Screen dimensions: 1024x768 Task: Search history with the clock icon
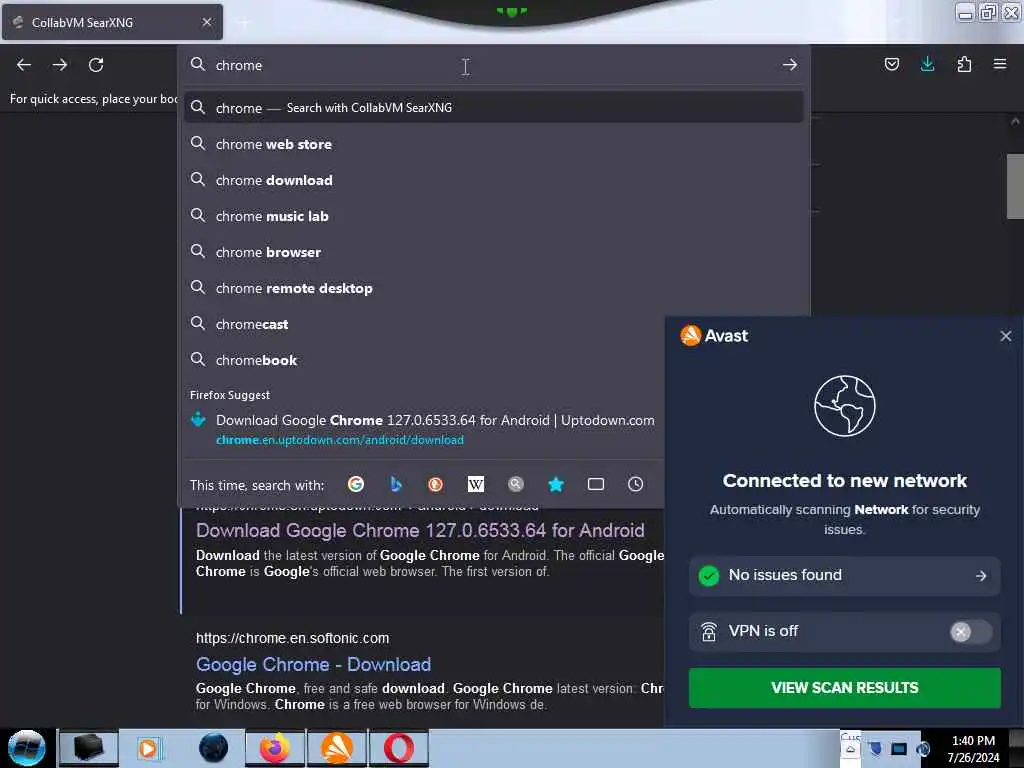635,484
